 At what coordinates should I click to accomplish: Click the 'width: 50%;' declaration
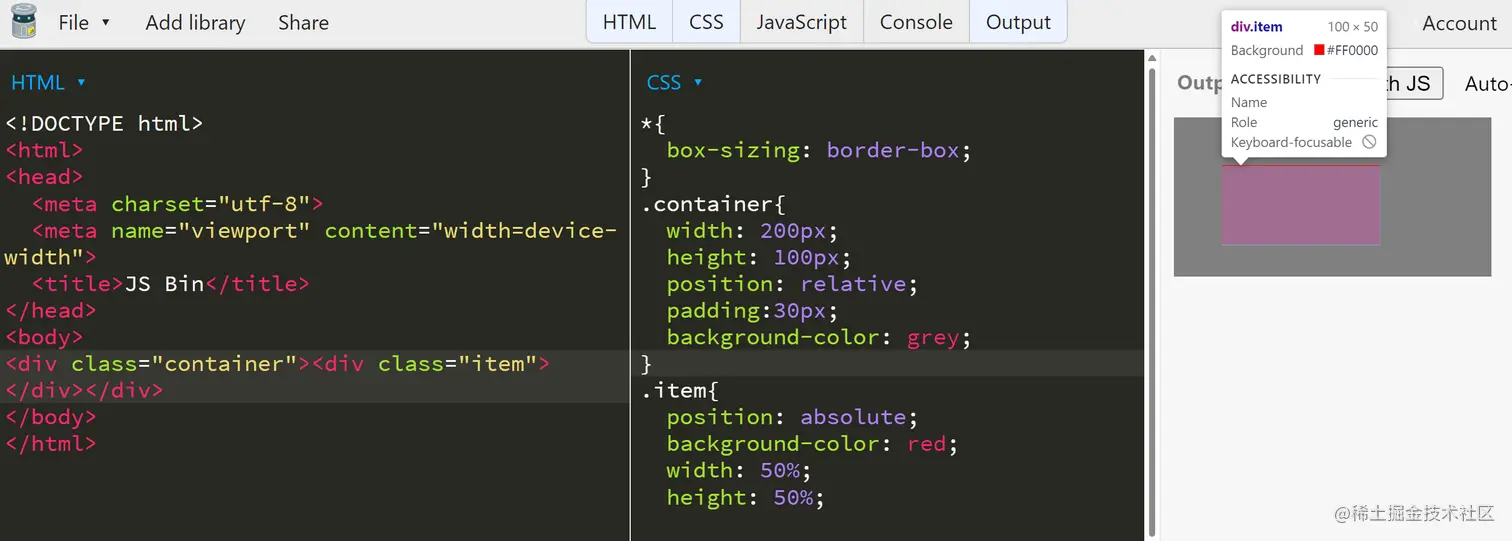coord(739,470)
